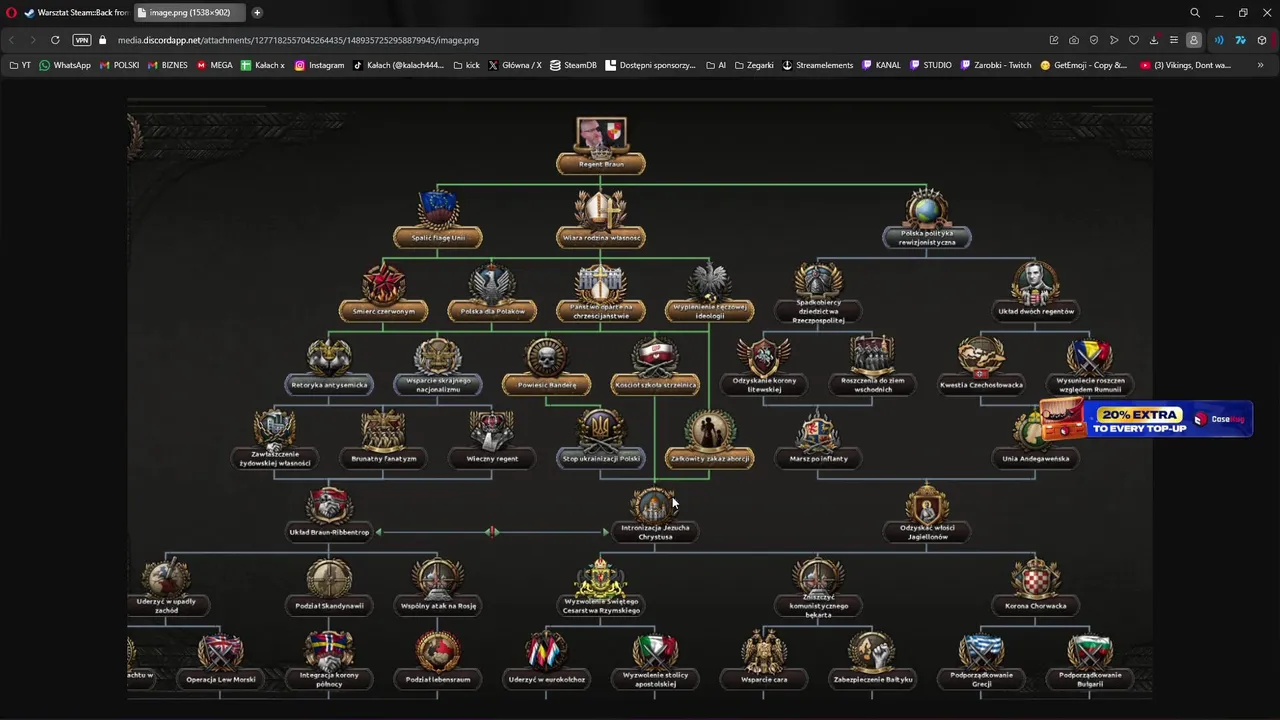Image resolution: width=1280 pixels, height=720 pixels.
Task: Click the address bar URL field
Action: (298, 40)
